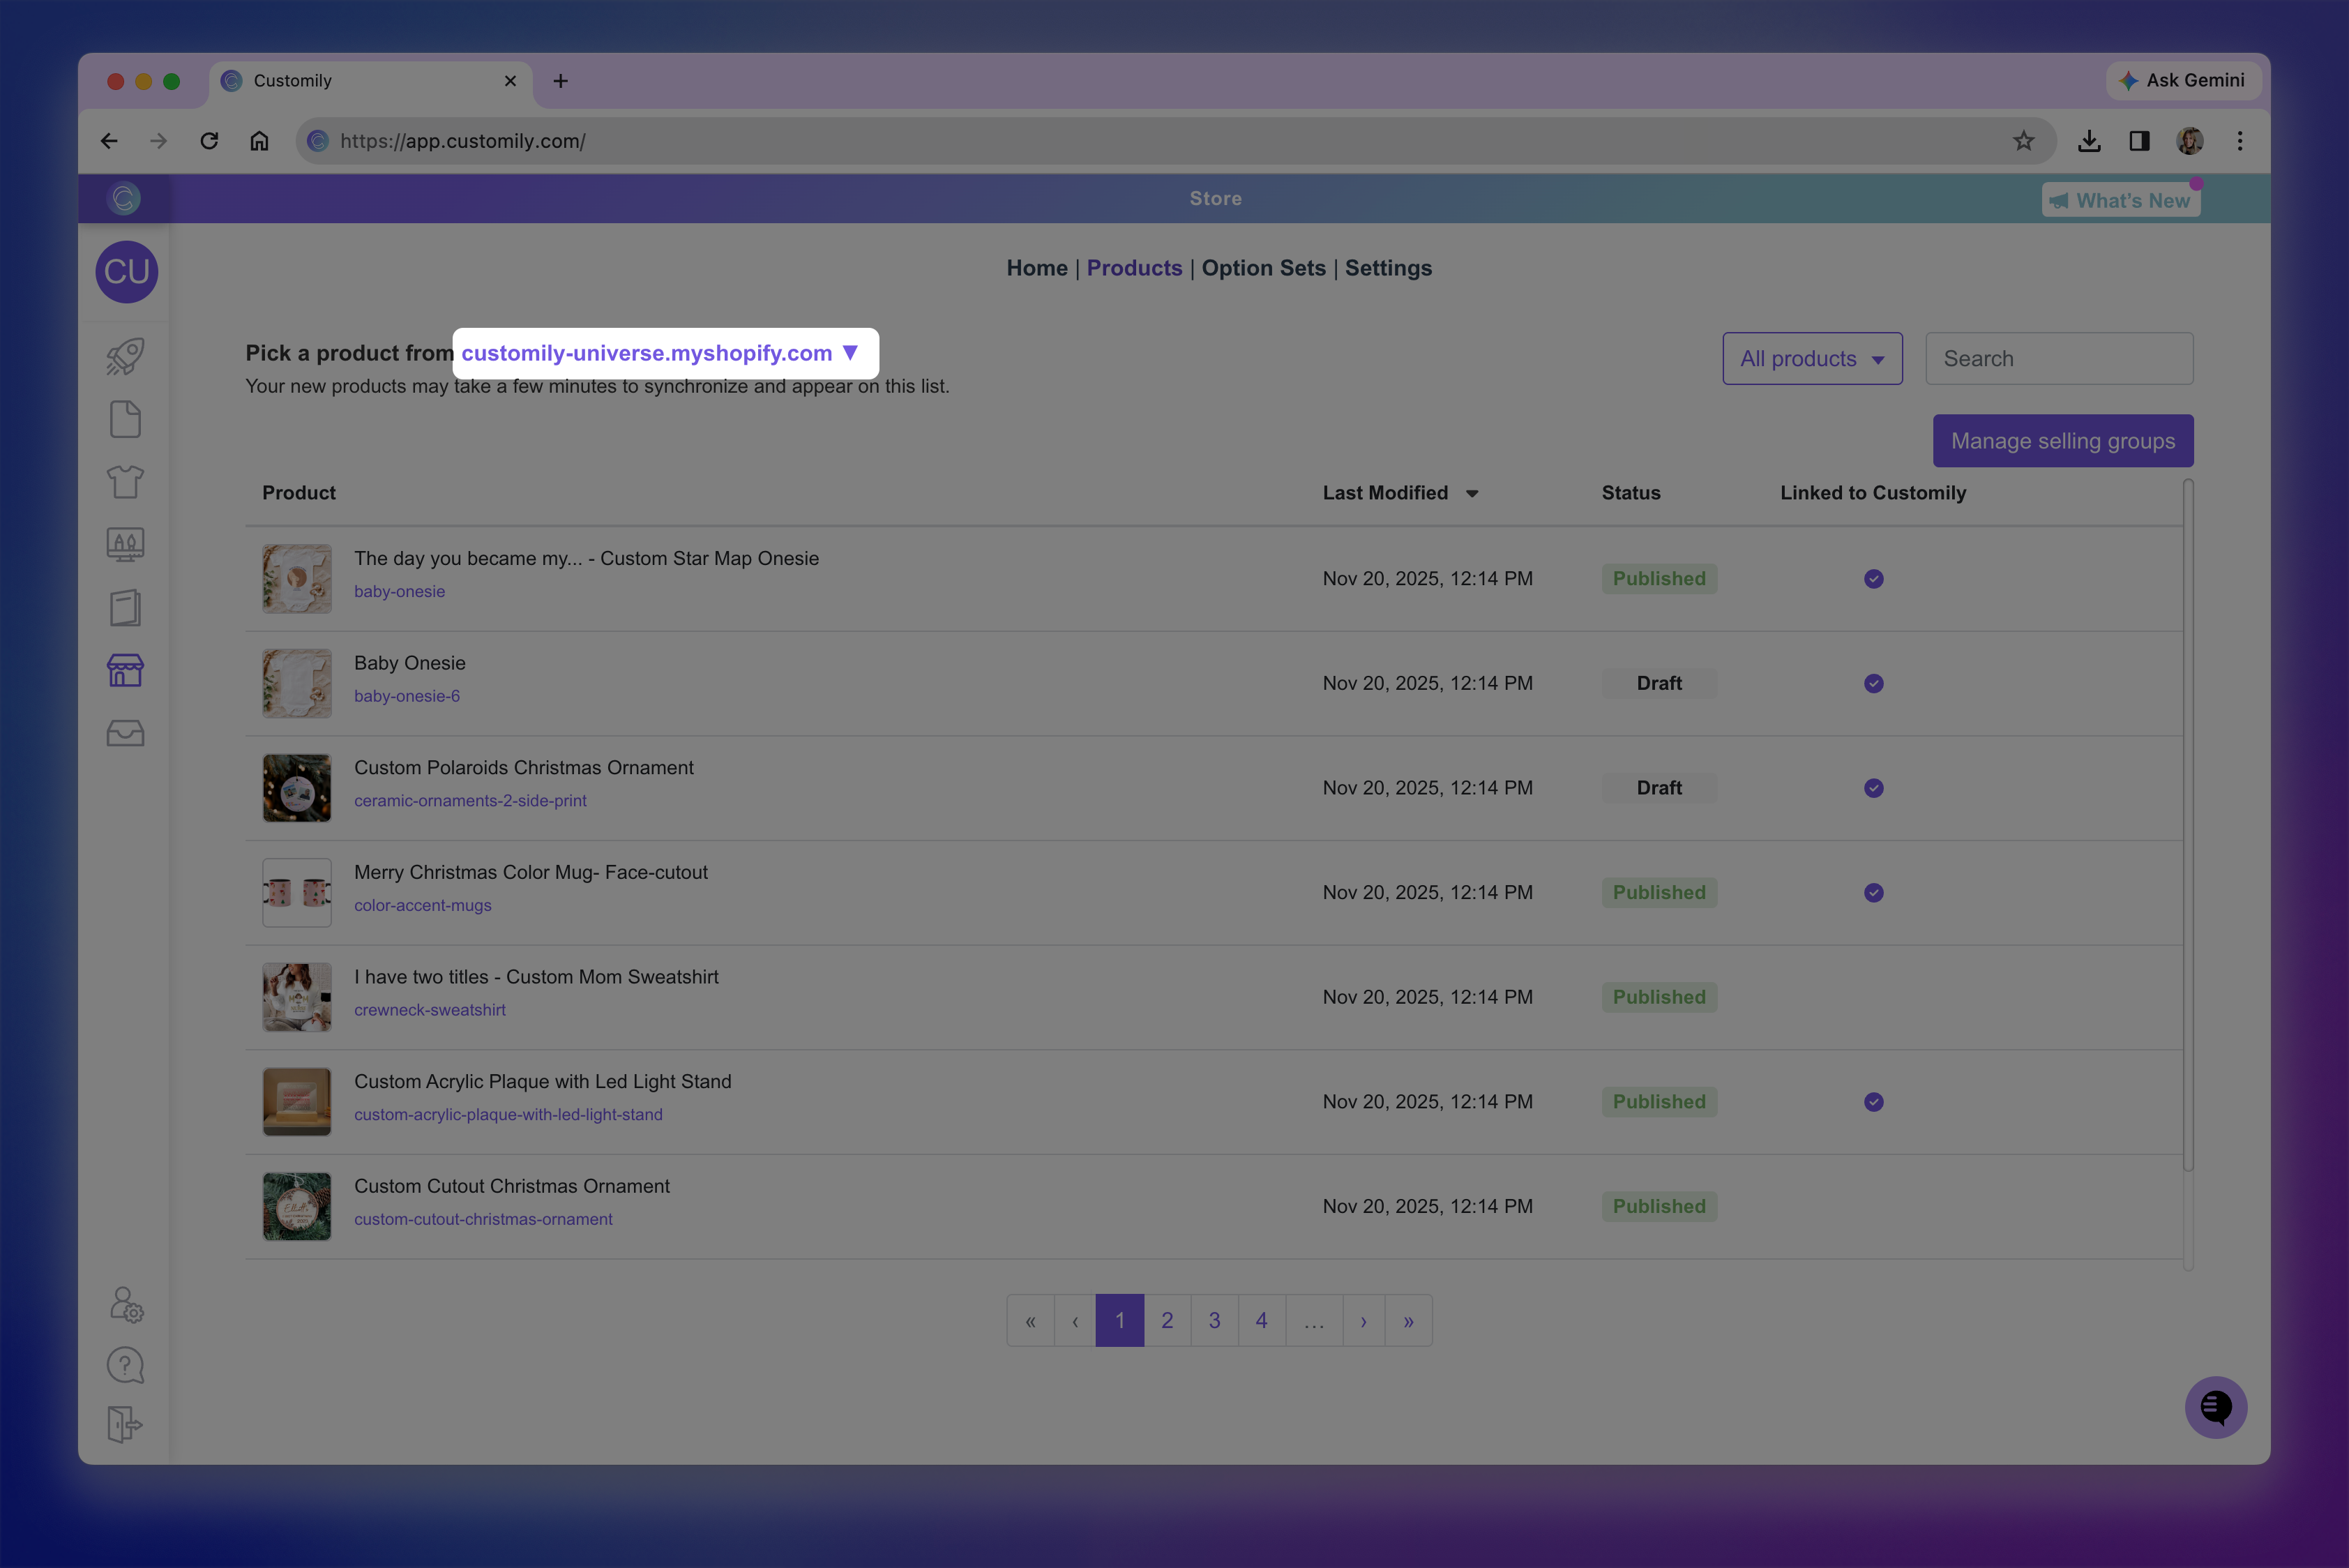Click the Draft status of Baby Onesie
The height and width of the screenshot is (1568, 2349).
pyautogui.click(x=1659, y=683)
